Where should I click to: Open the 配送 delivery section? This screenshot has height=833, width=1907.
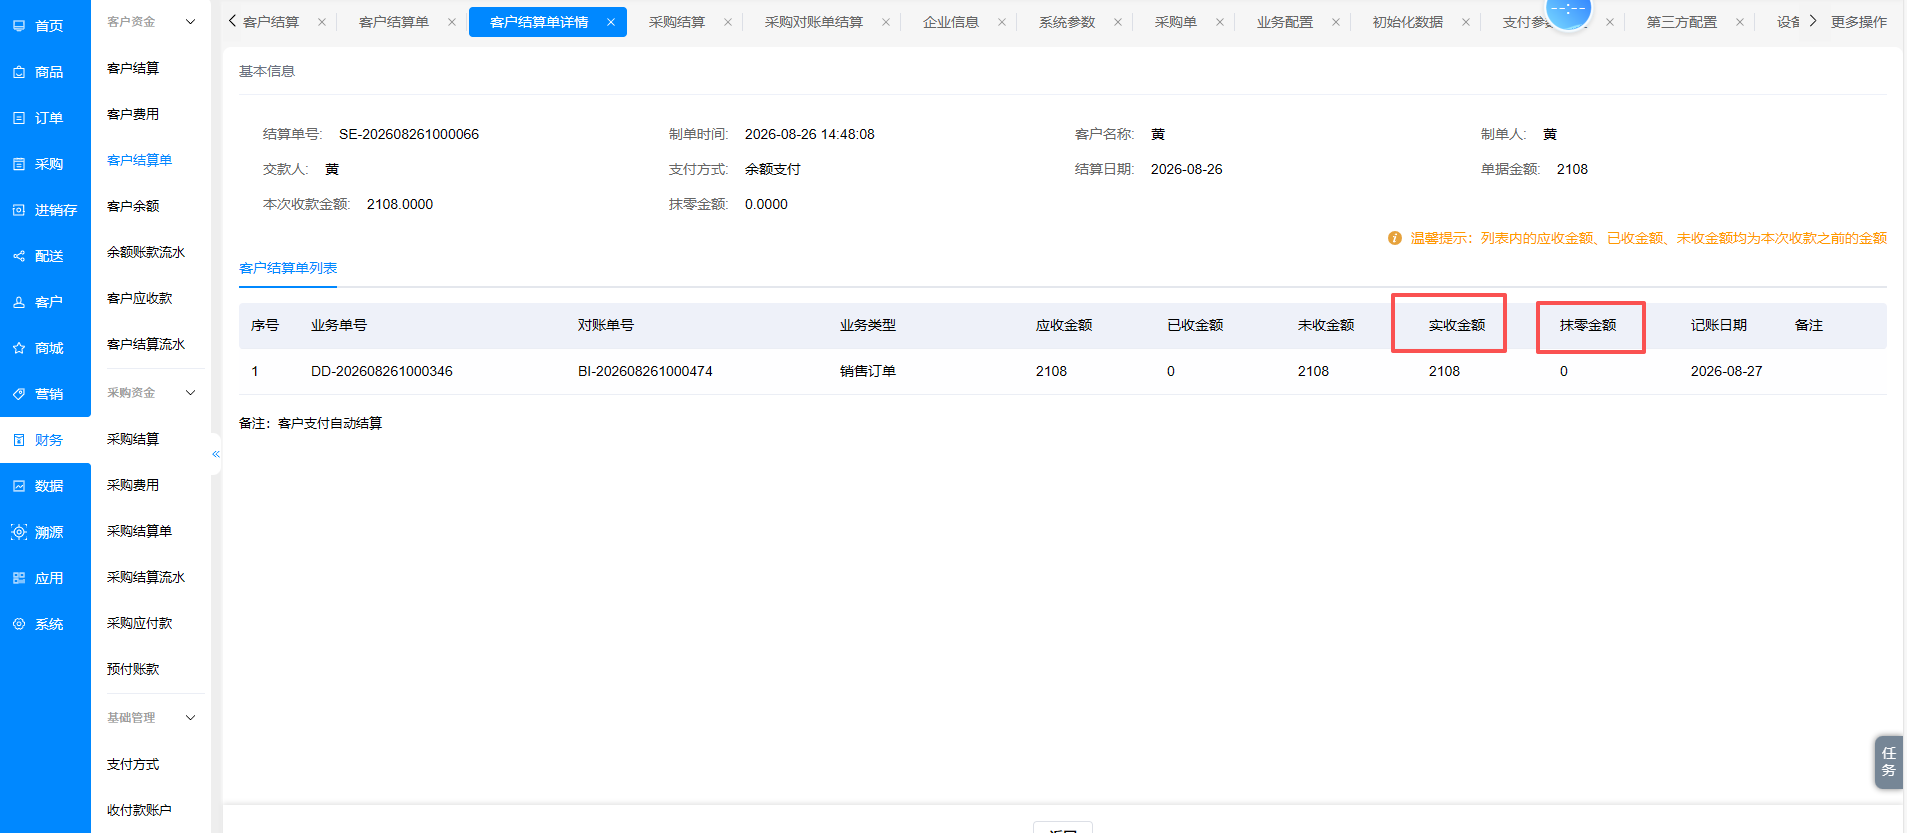45,256
